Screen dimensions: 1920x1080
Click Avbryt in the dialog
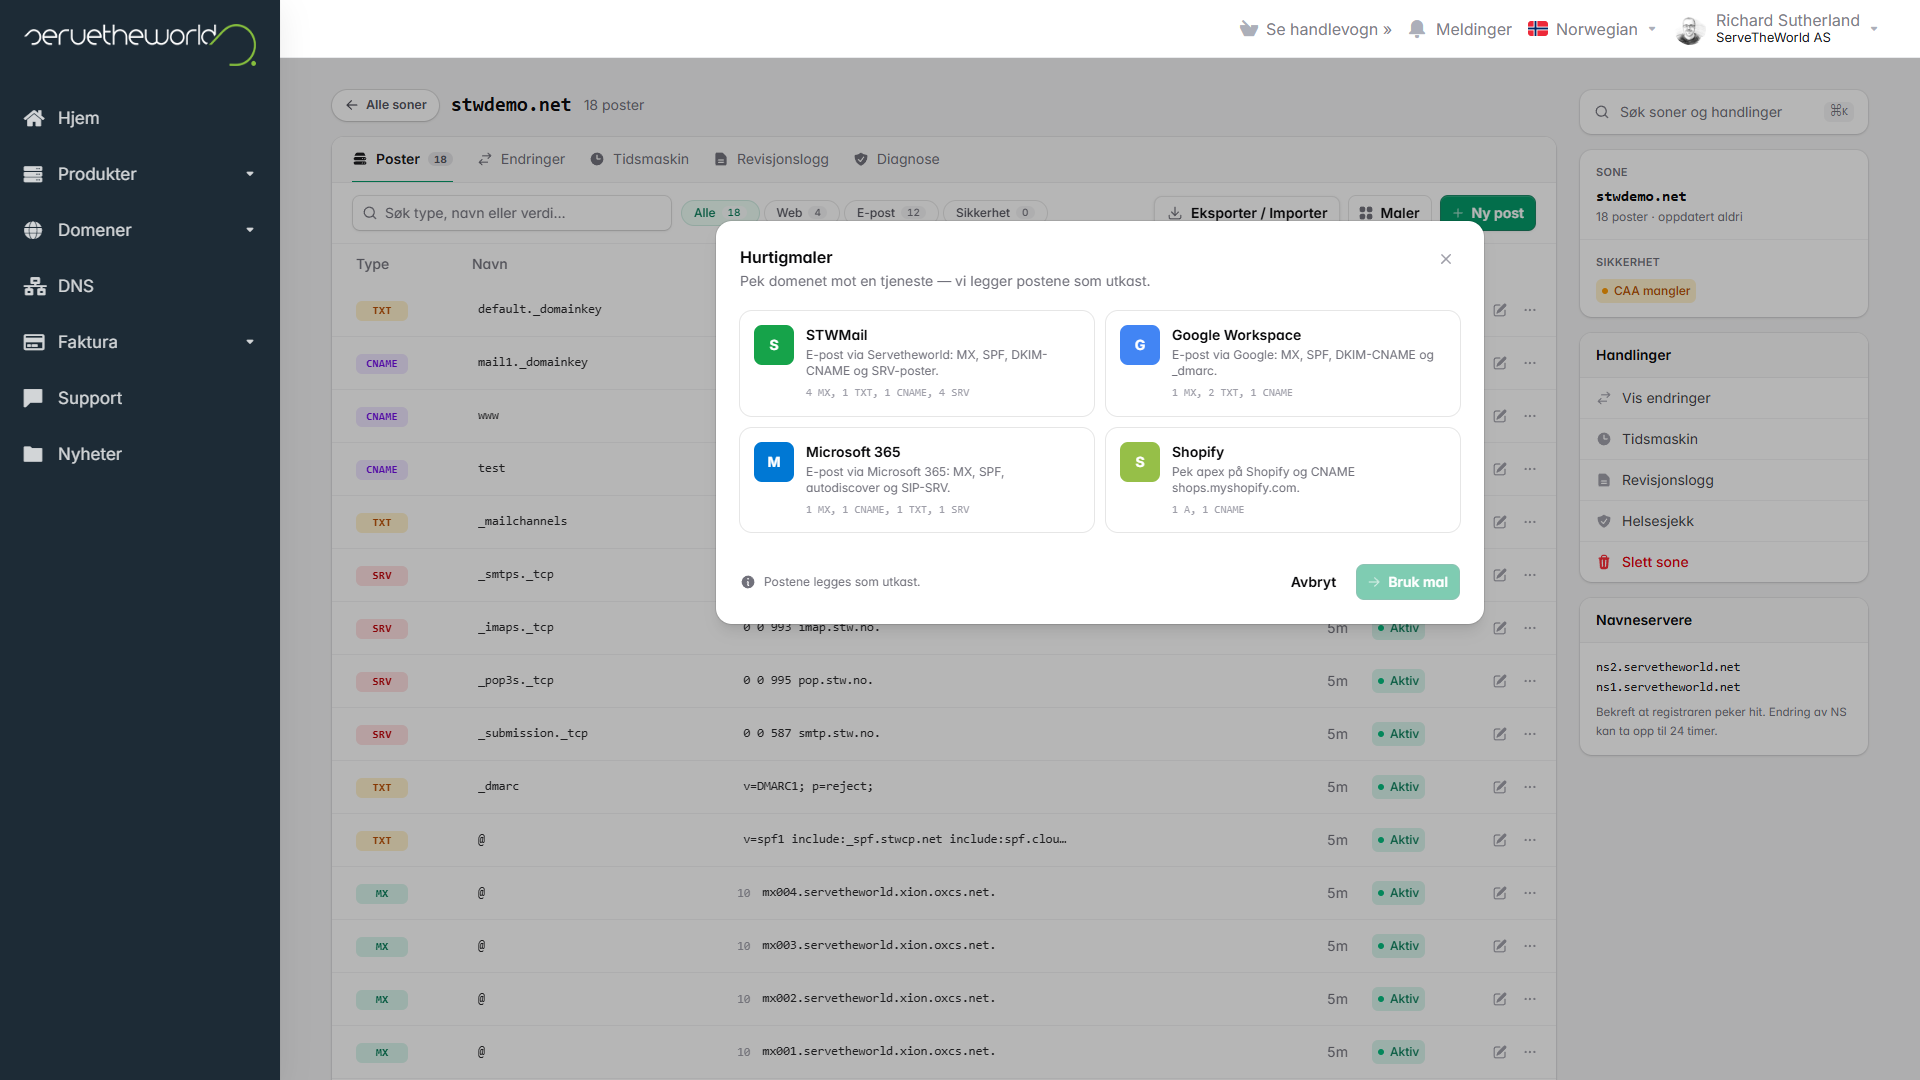(1313, 582)
